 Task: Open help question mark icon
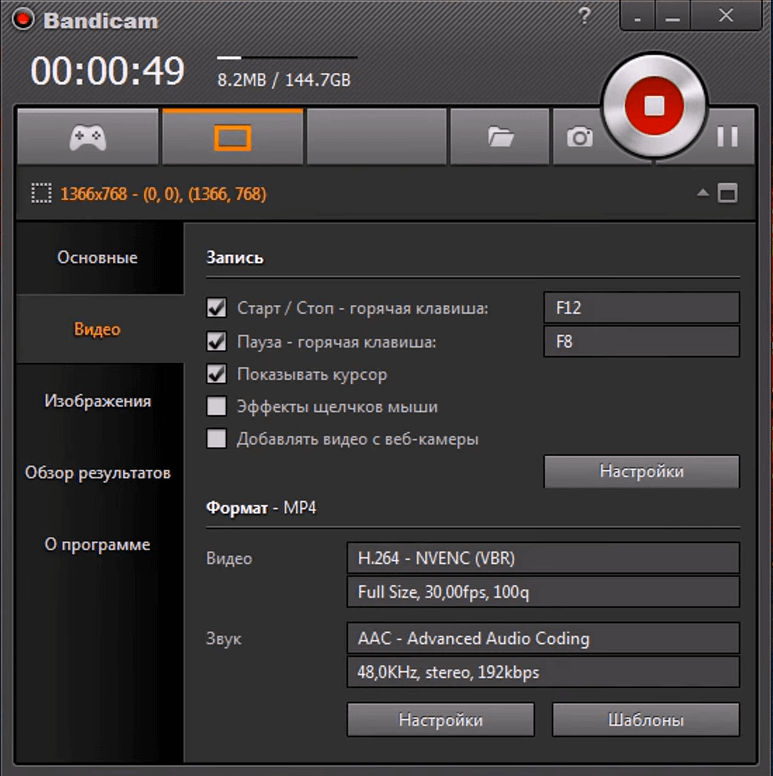pyautogui.click(x=584, y=16)
